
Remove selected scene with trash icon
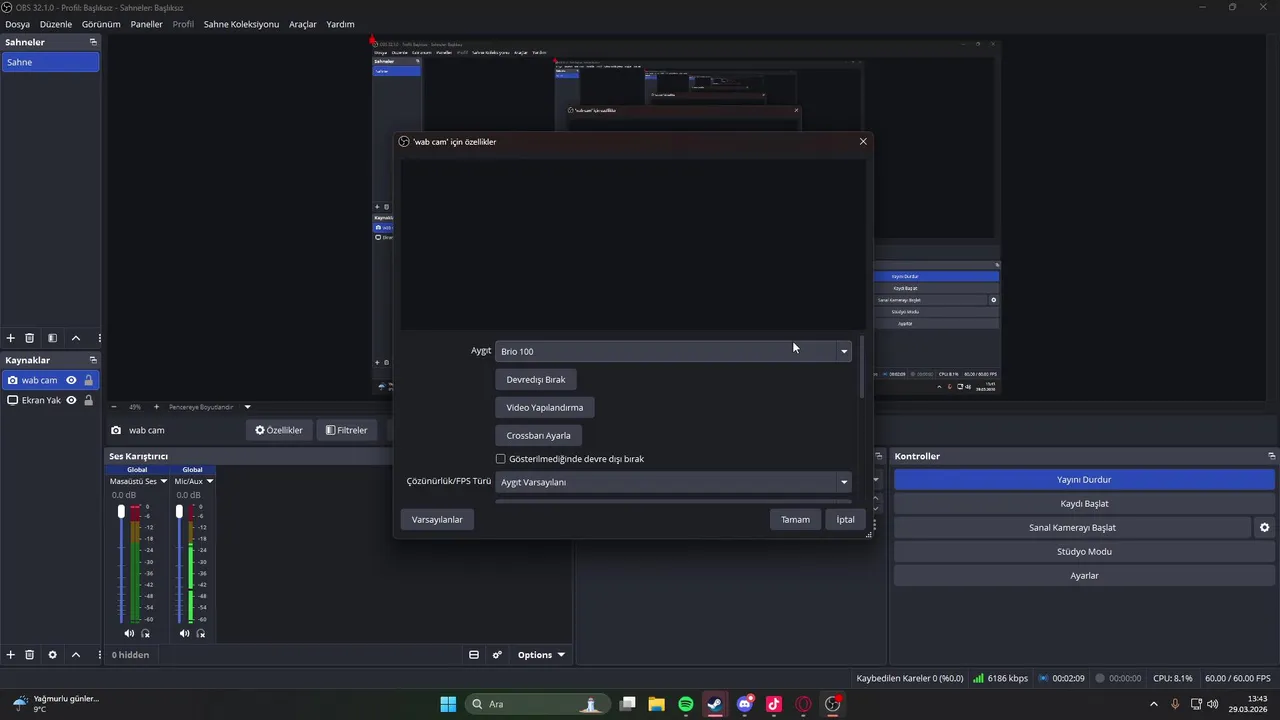point(30,338)
